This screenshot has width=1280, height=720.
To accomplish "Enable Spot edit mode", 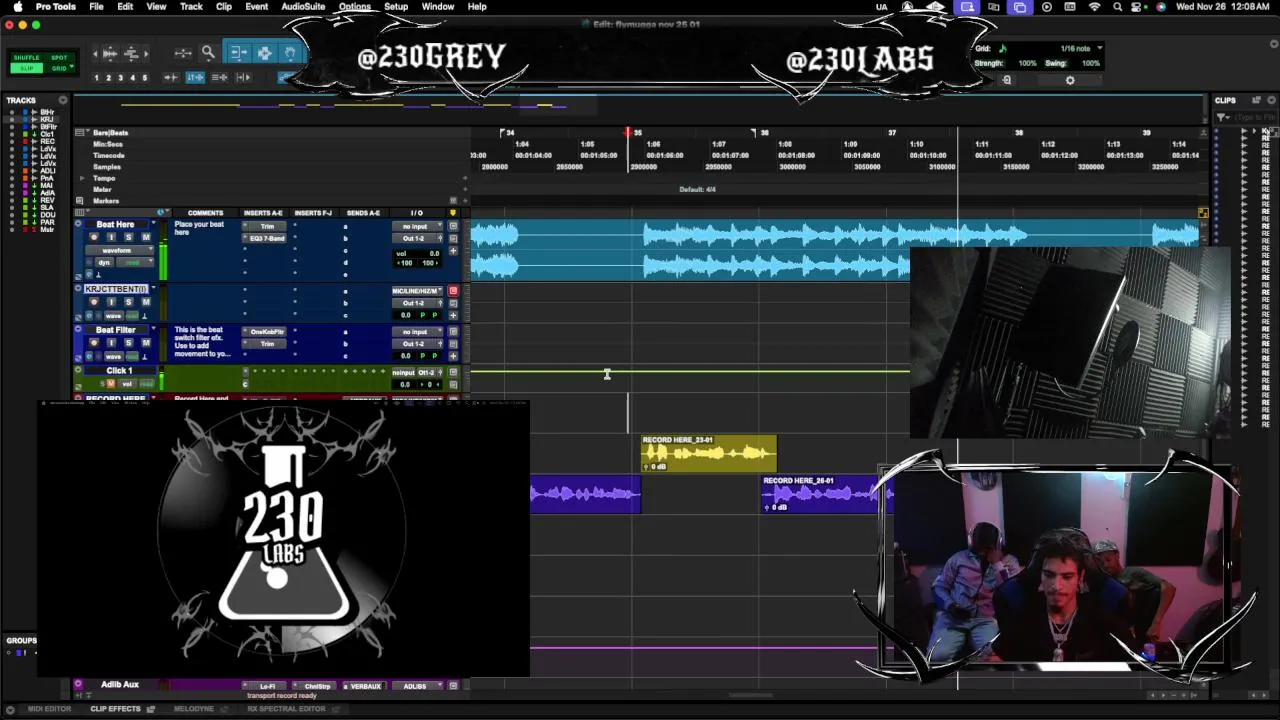I will [59, 58].
